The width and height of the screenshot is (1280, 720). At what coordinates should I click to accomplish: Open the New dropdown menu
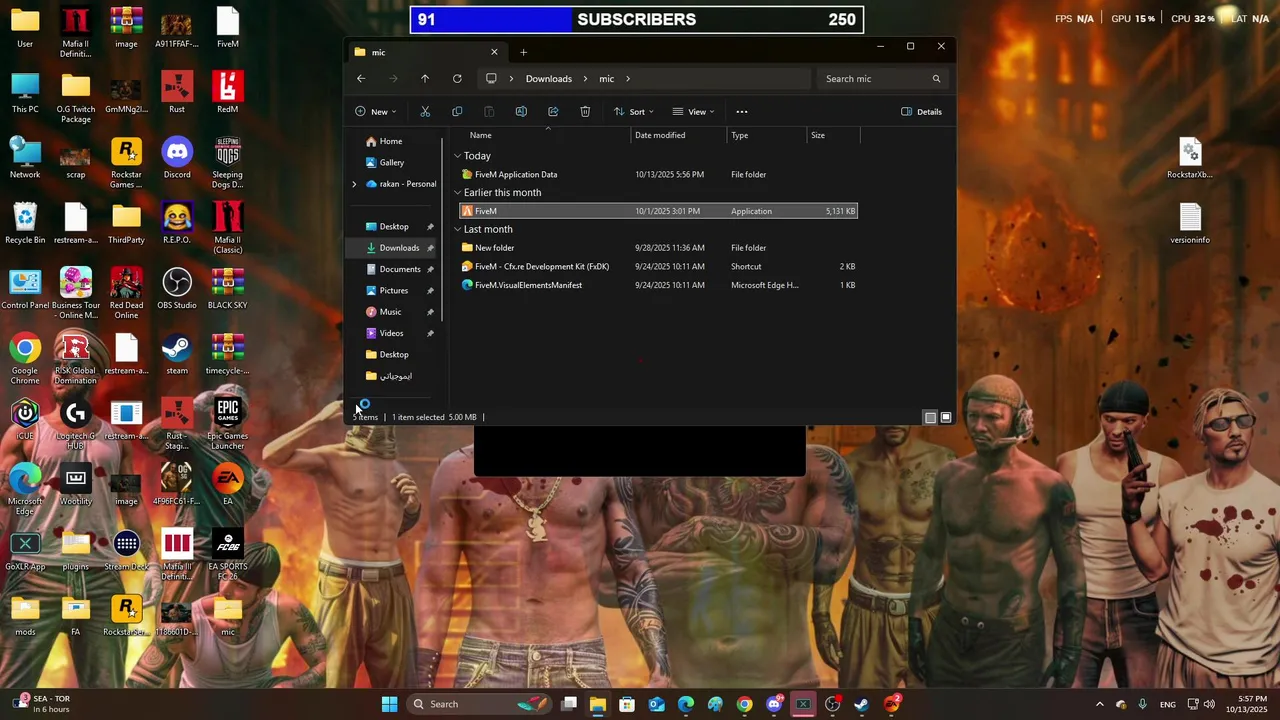[x=376, y=112]
